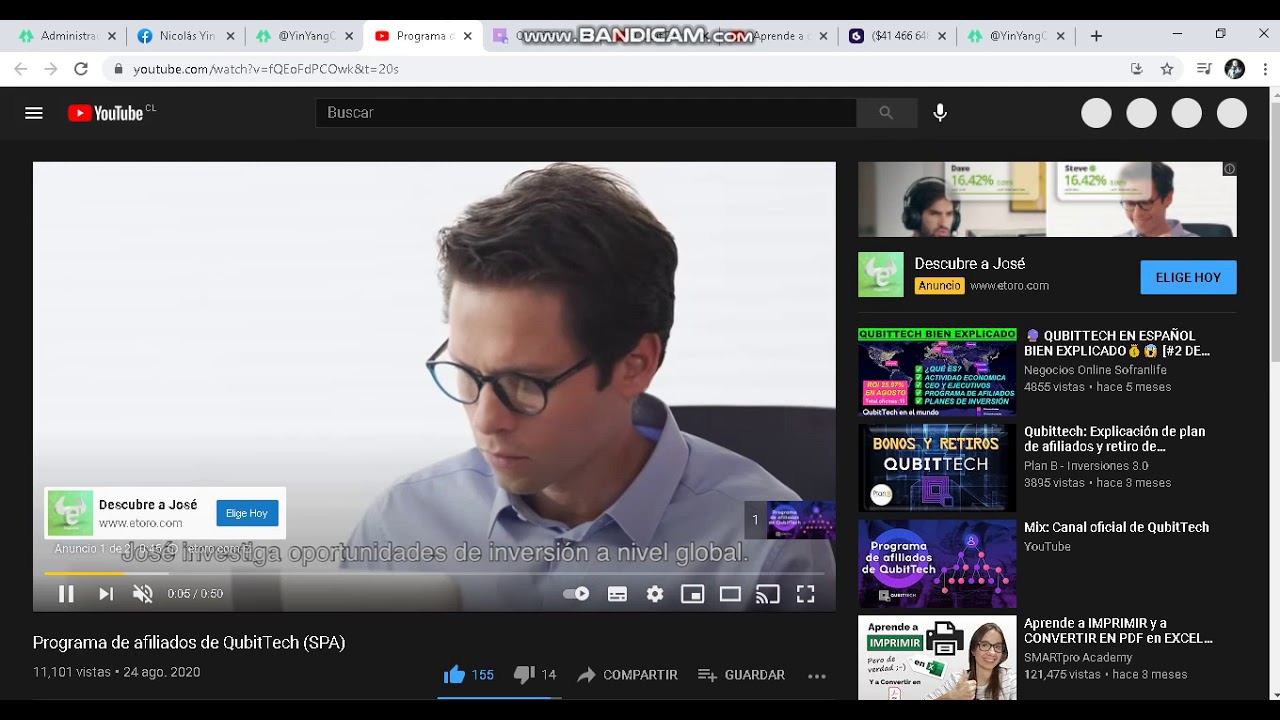
Task: Open the install/download icon in address bar
Action: pos(1136,69)
